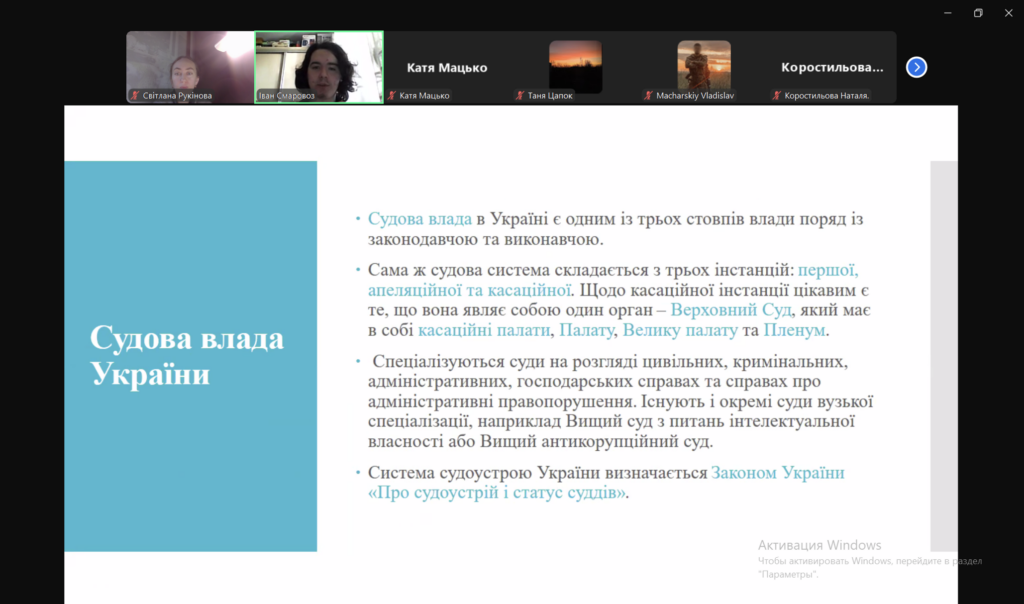Click muted mic icon beside Світлана Рукінова
This screenshot has width=1024, height=604.
[x=135, y=95]
